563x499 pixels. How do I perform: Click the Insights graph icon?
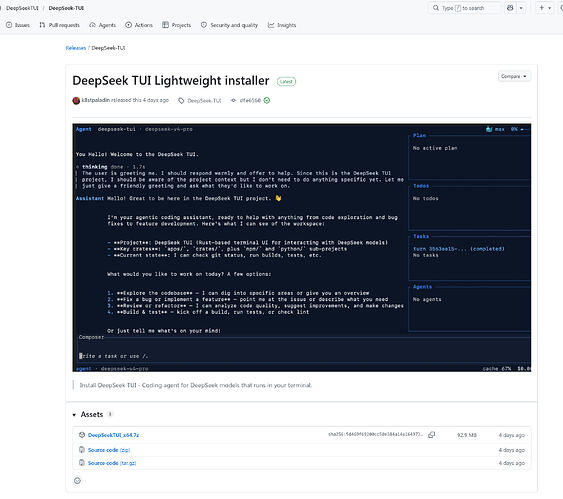click(x=271, y=25)
